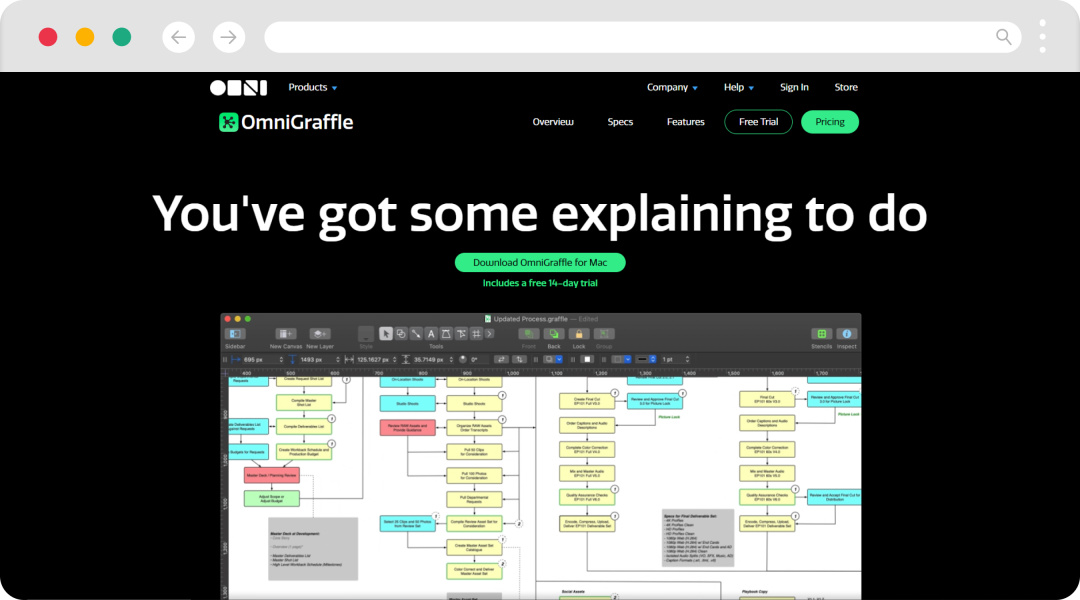This screenshot has height=600, width=1080.
Task: Click the flip horizontal button
Action: [x=501, y=360]
